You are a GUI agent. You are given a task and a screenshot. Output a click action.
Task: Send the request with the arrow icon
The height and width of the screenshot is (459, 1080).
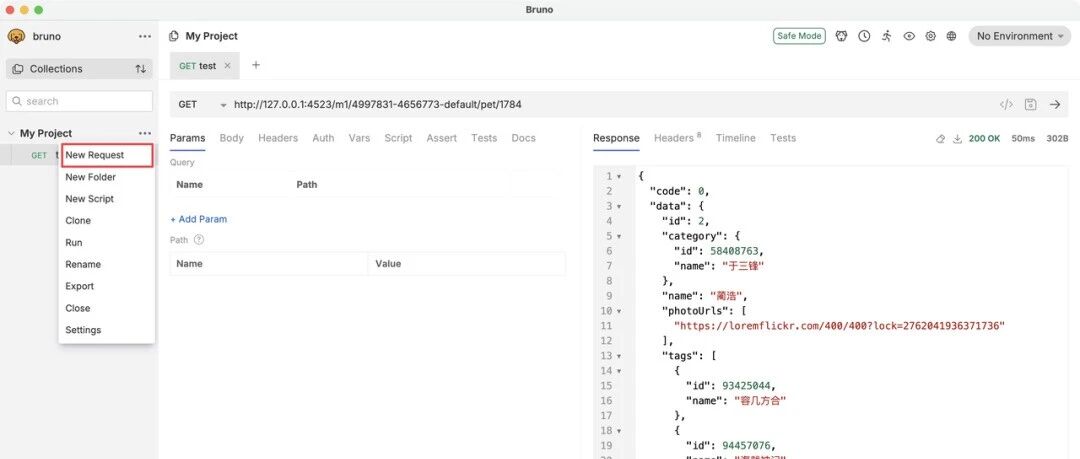pos(1054,104)
